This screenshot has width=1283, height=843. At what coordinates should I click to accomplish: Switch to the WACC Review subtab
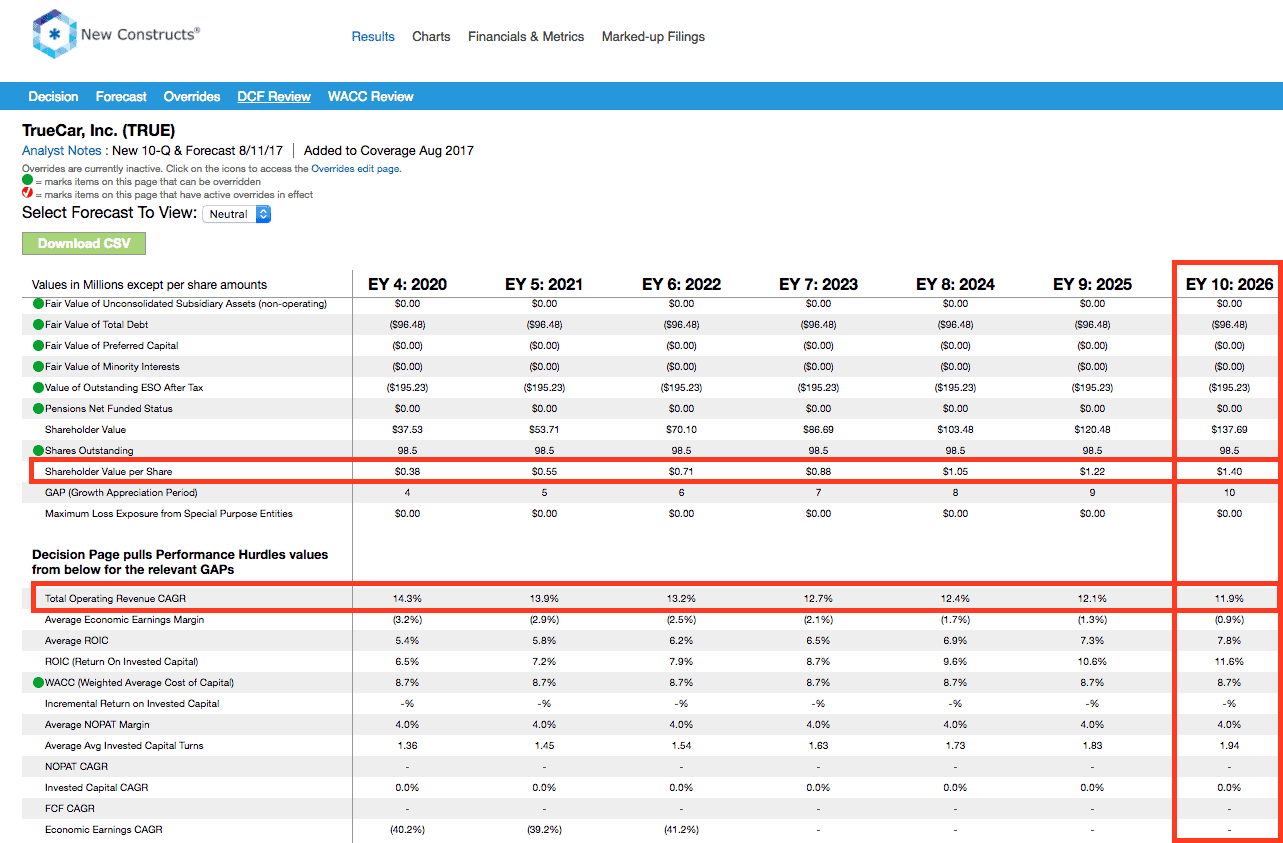[371, 97]
